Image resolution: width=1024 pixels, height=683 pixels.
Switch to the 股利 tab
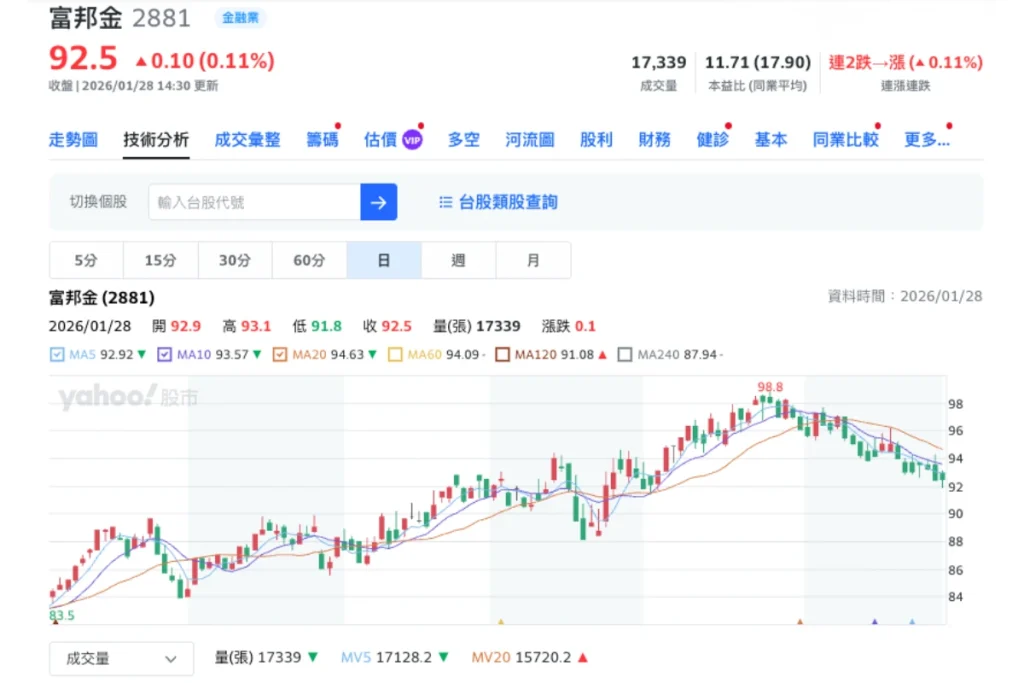tap(596, 140)
